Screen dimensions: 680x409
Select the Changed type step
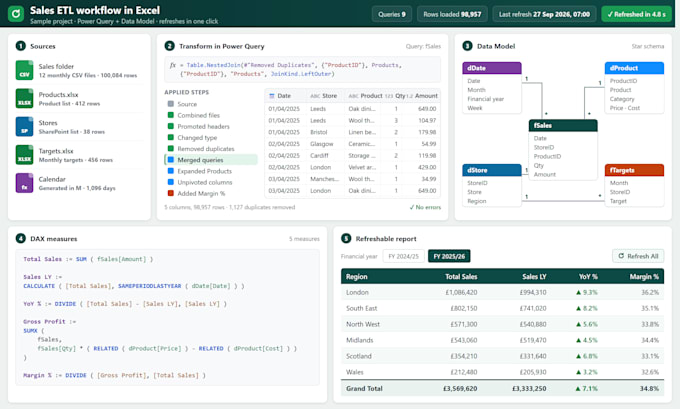pos(211,137)
